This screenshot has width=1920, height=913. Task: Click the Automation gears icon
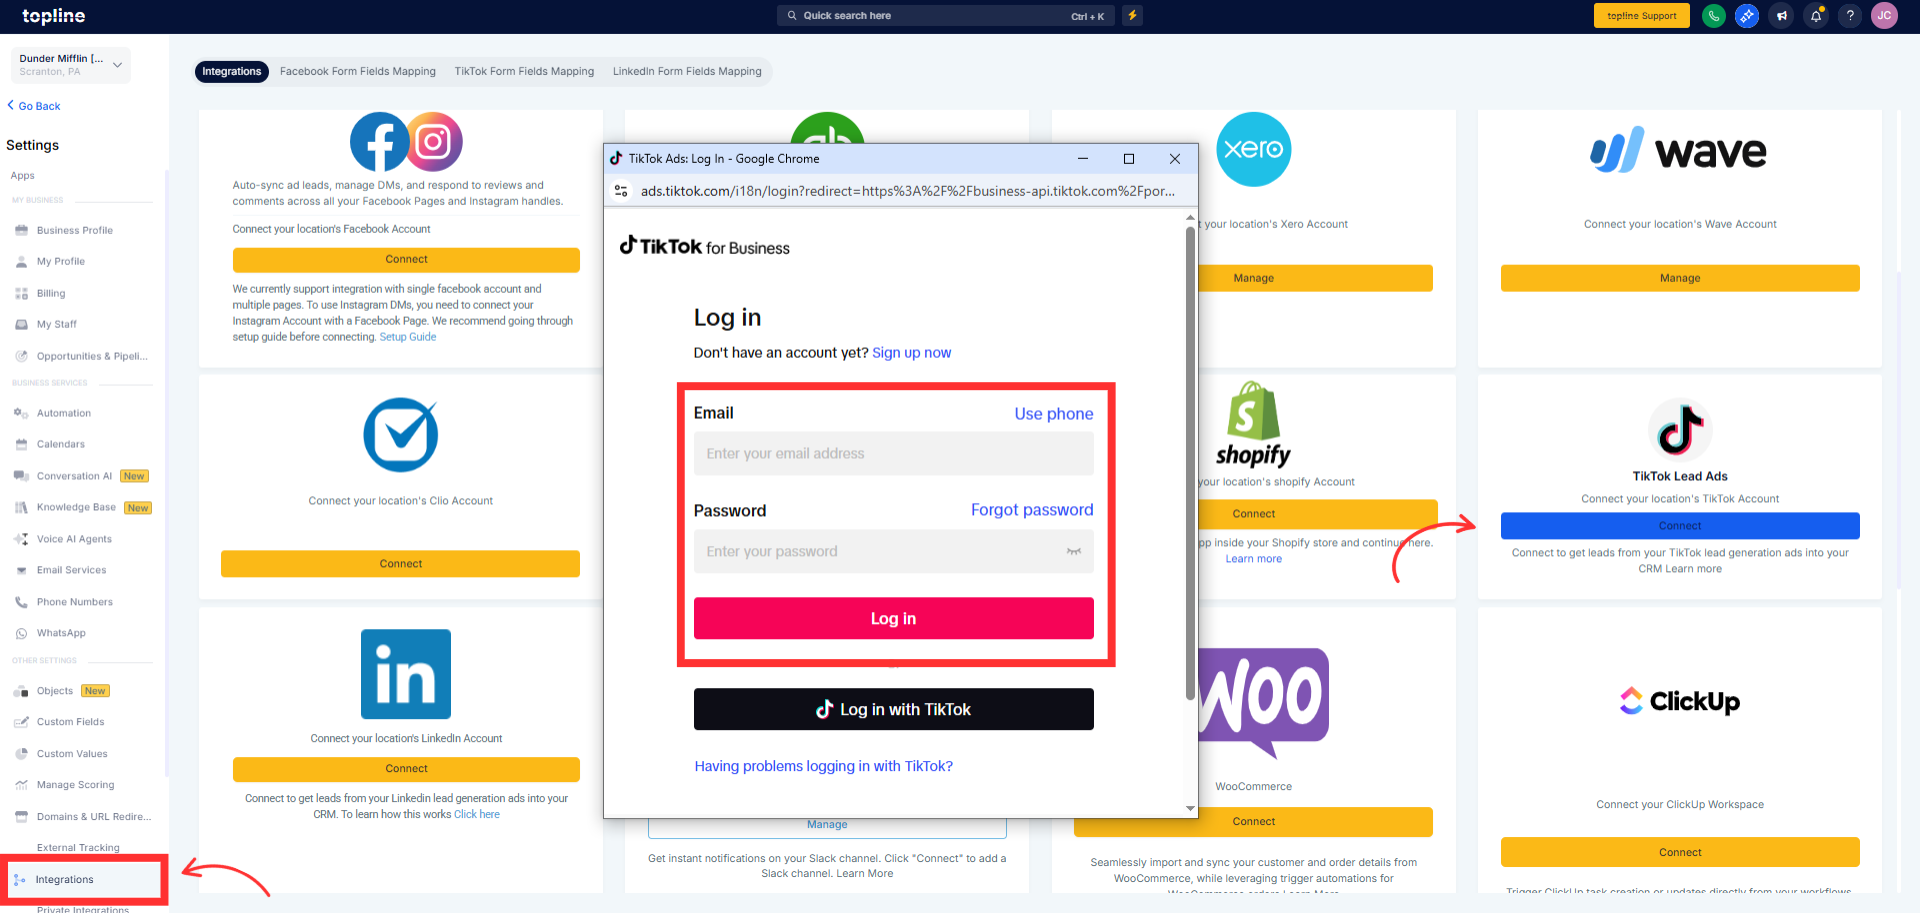click(21, 413)
